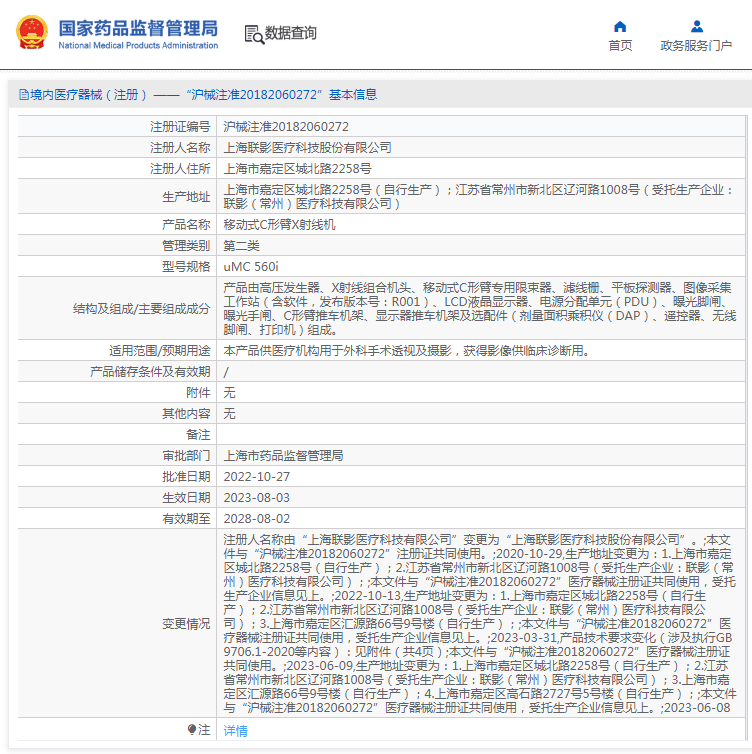752x754 pixels.
Task: Click the 适用范围/预期用途 label
Action: coord(160,351)
